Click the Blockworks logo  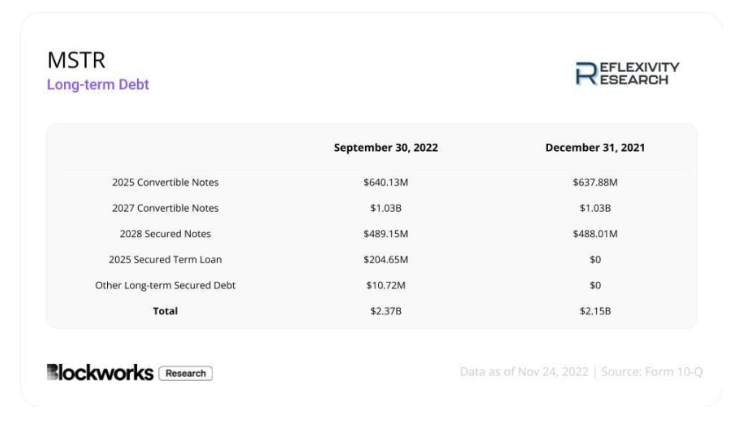(x=100, y=372)
